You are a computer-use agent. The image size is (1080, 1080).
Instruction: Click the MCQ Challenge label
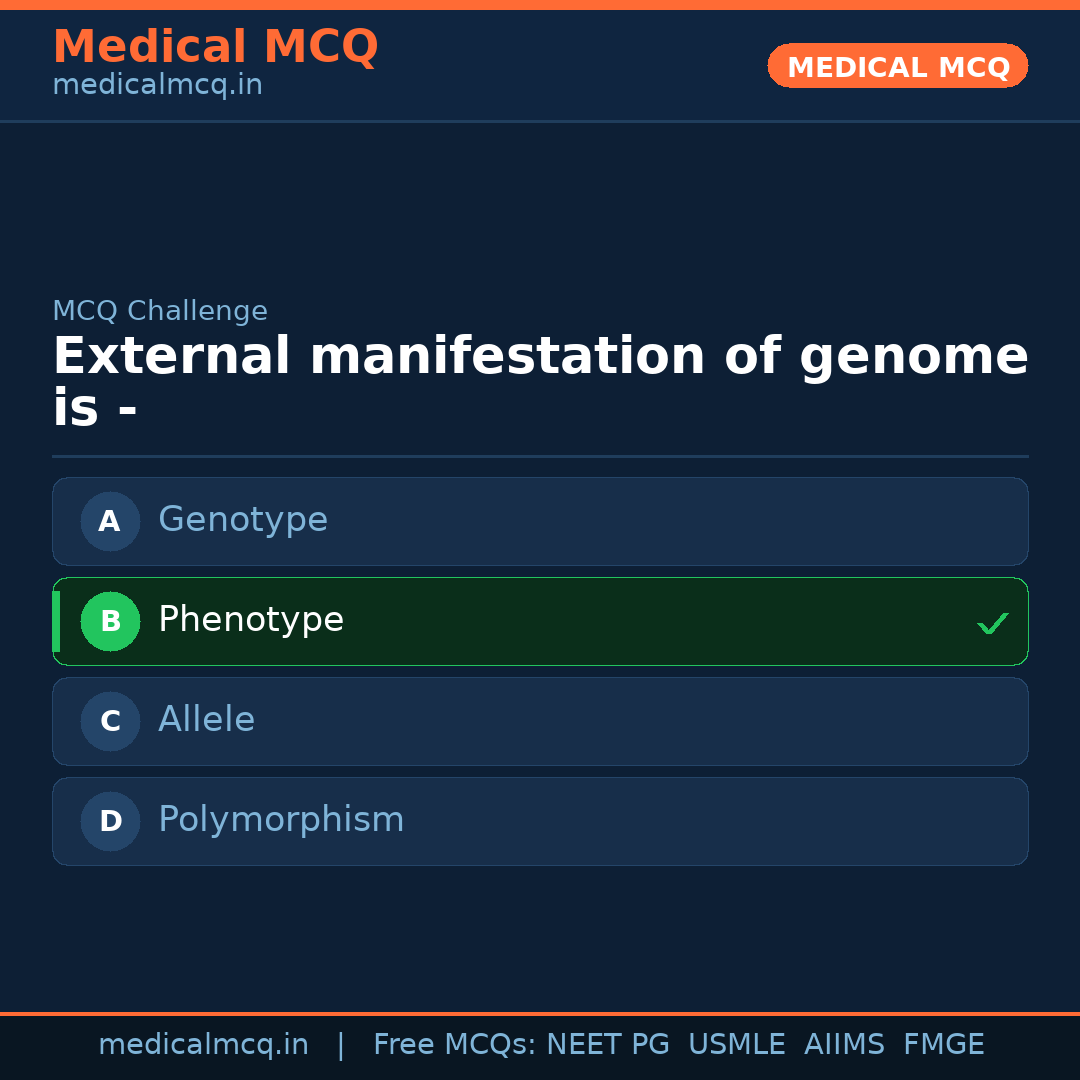(x=160, y=311)
